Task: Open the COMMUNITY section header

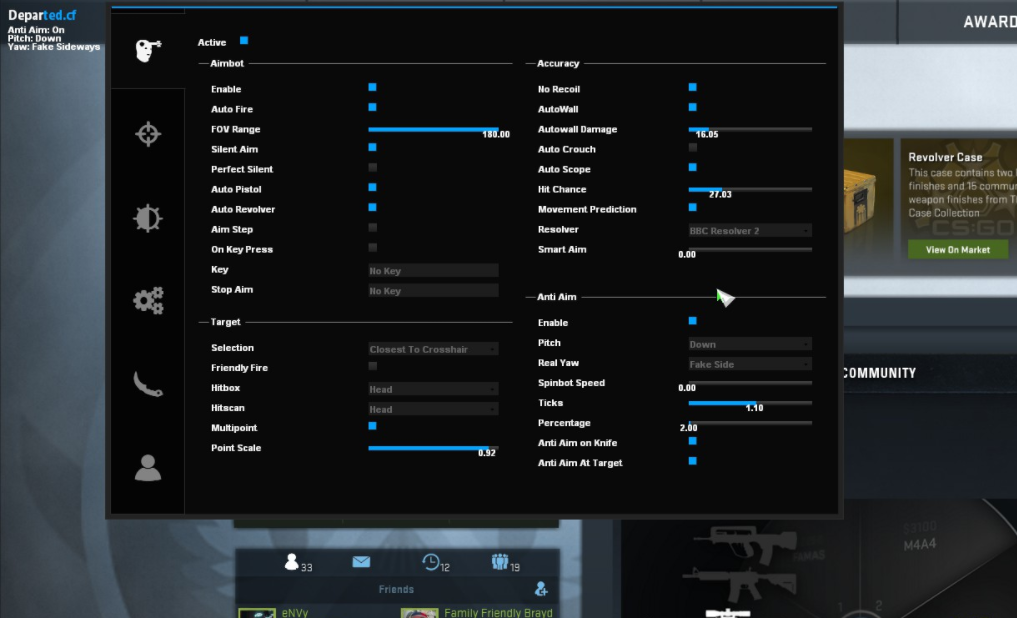Action: point(879,373)
